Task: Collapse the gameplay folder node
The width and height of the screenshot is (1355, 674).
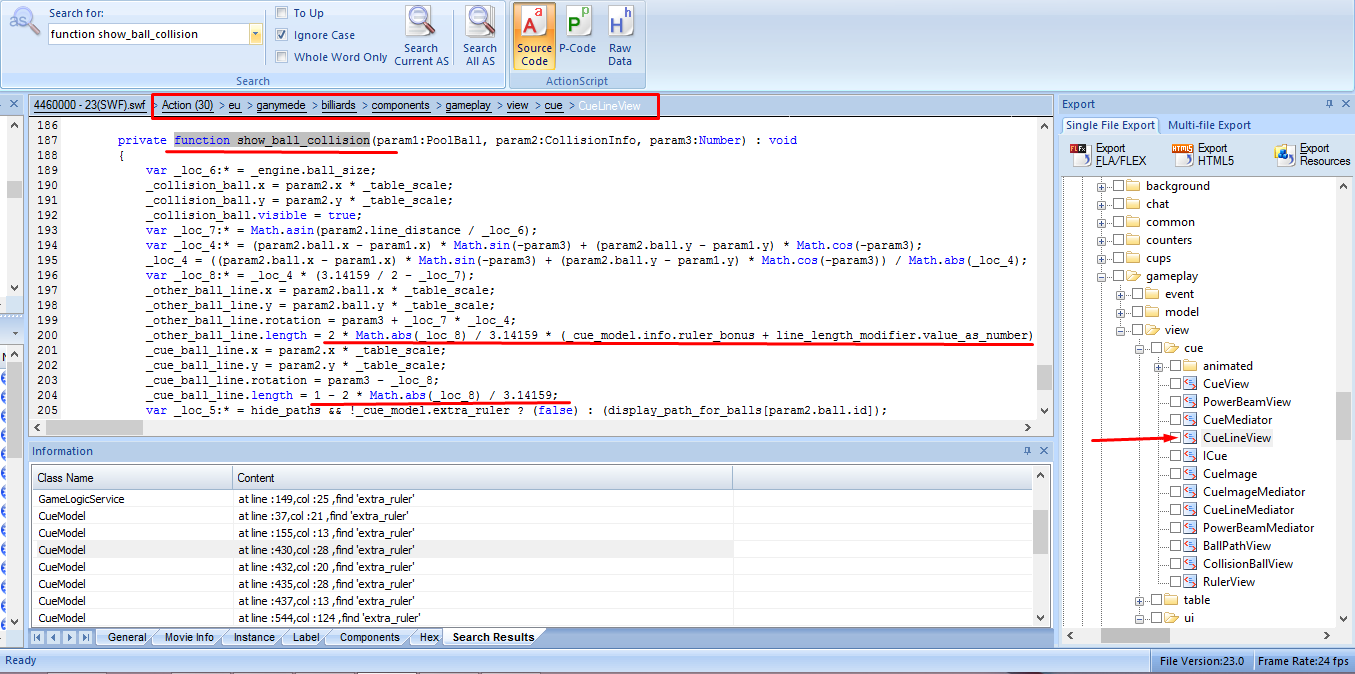Action: click(x=1102, y=276)
